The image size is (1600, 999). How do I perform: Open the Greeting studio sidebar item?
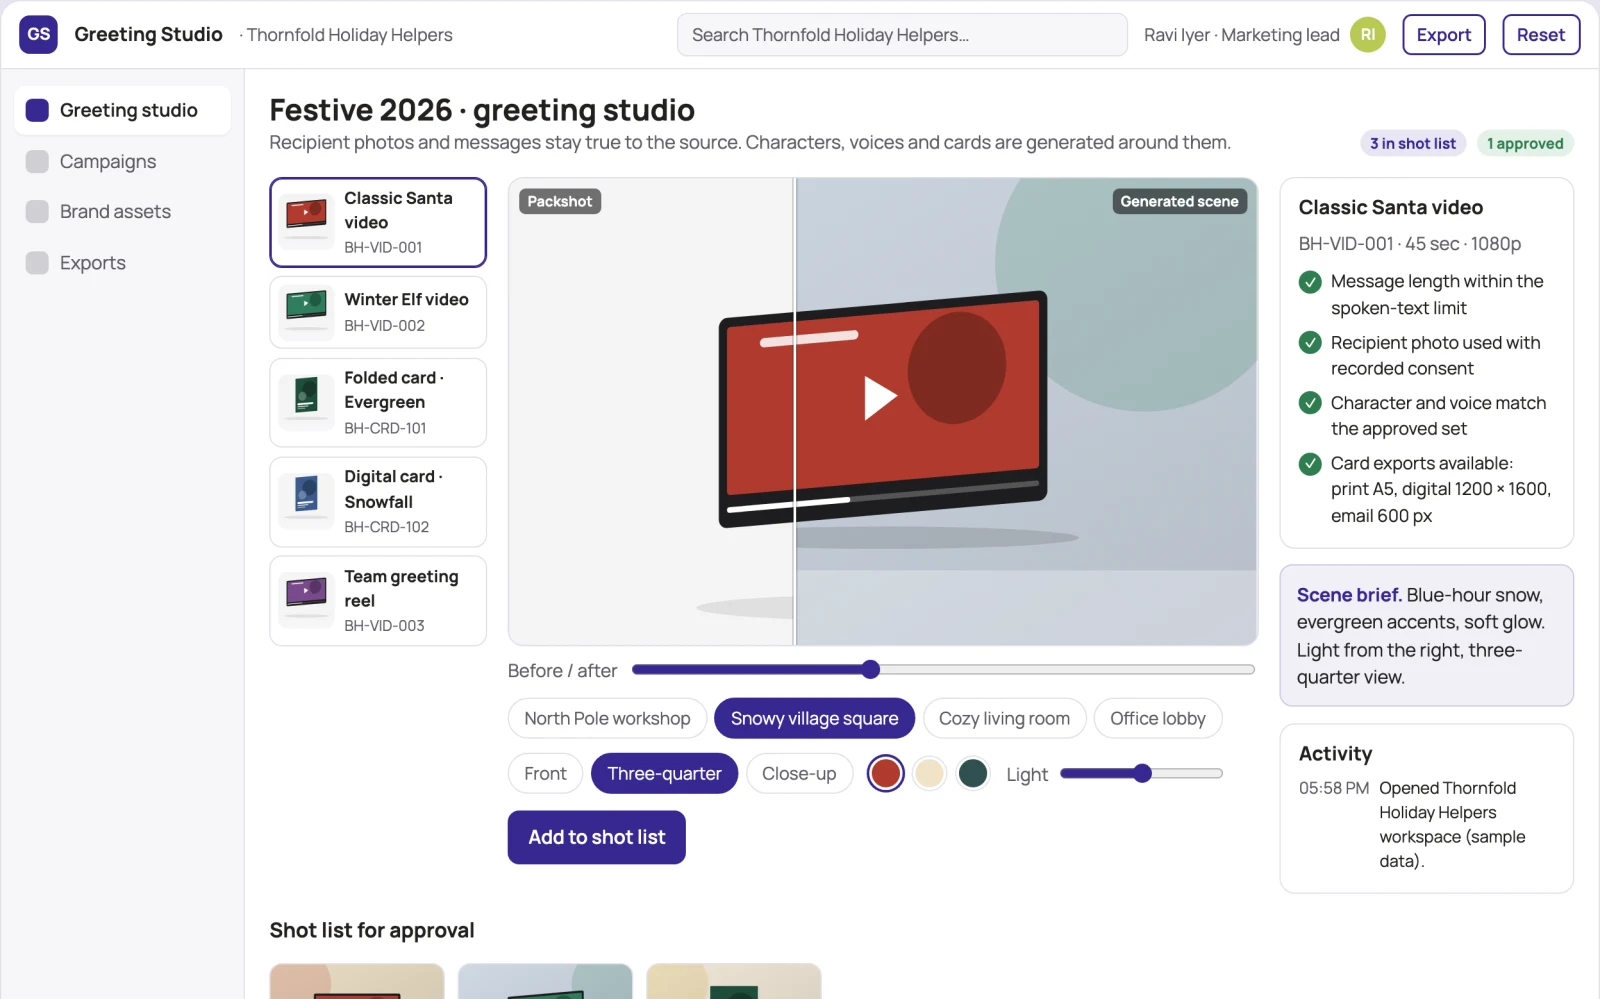[x=122, y=110]
